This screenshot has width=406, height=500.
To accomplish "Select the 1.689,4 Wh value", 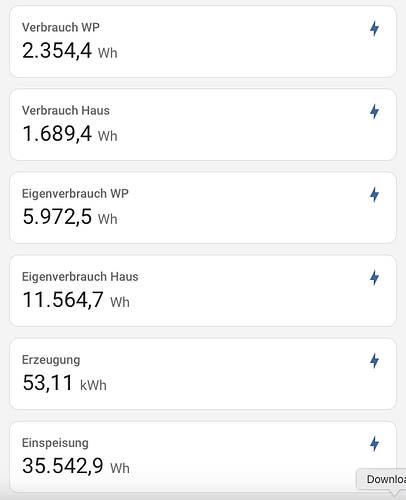I will 70,134.
